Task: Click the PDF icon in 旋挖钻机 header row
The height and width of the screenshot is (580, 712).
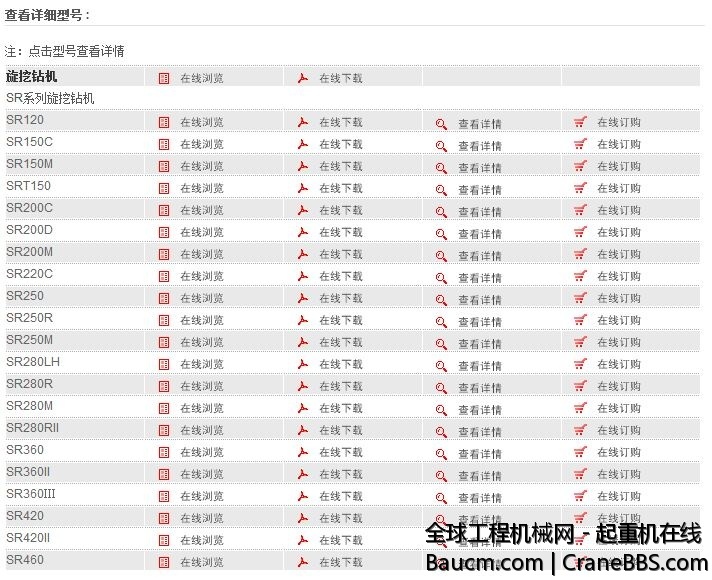Action: coord(302,78)
